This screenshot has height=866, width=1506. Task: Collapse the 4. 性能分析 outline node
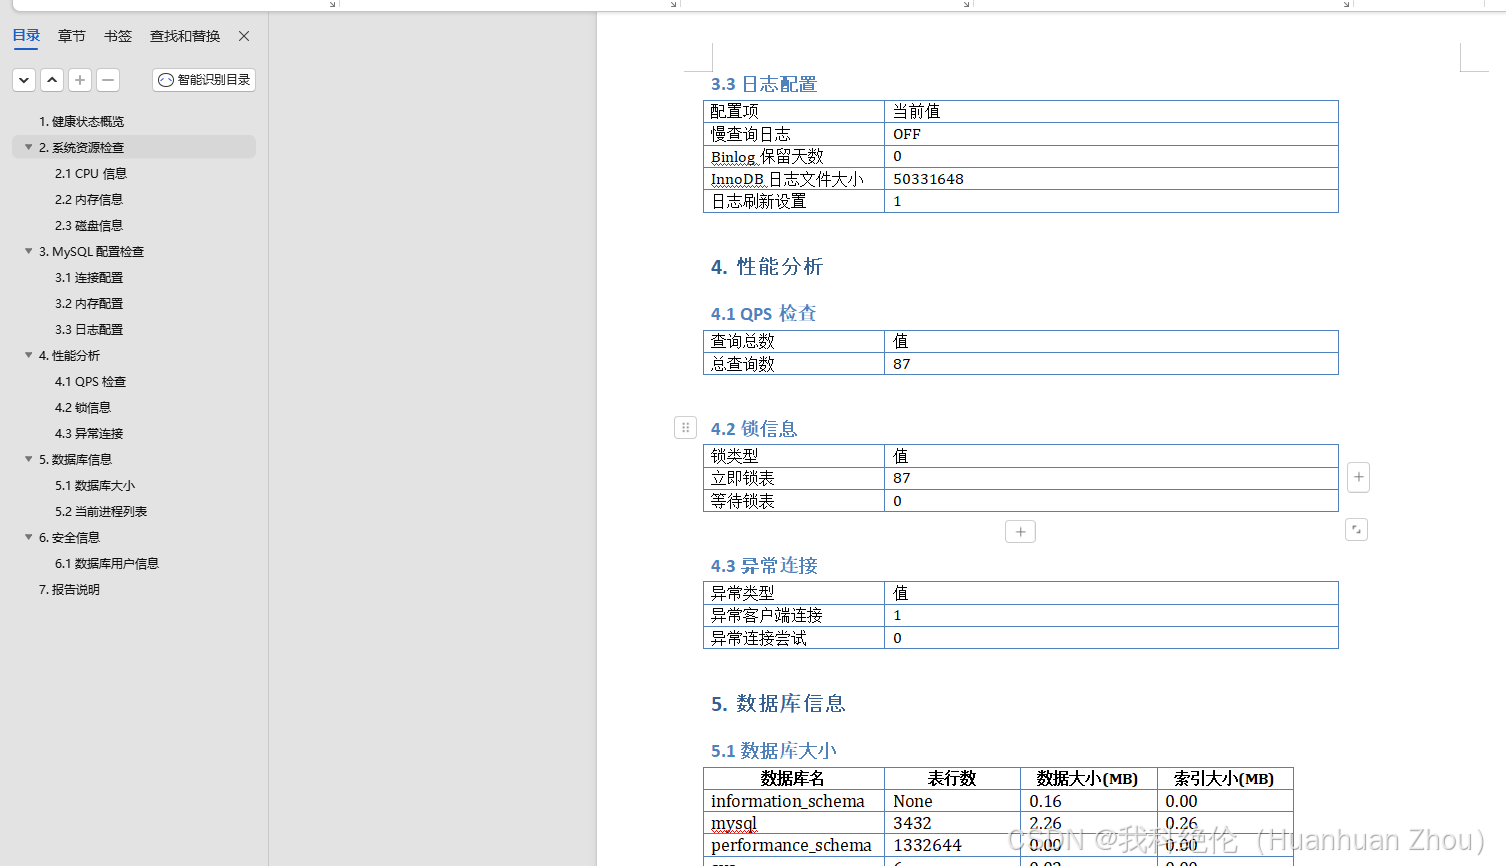point(28,355)
